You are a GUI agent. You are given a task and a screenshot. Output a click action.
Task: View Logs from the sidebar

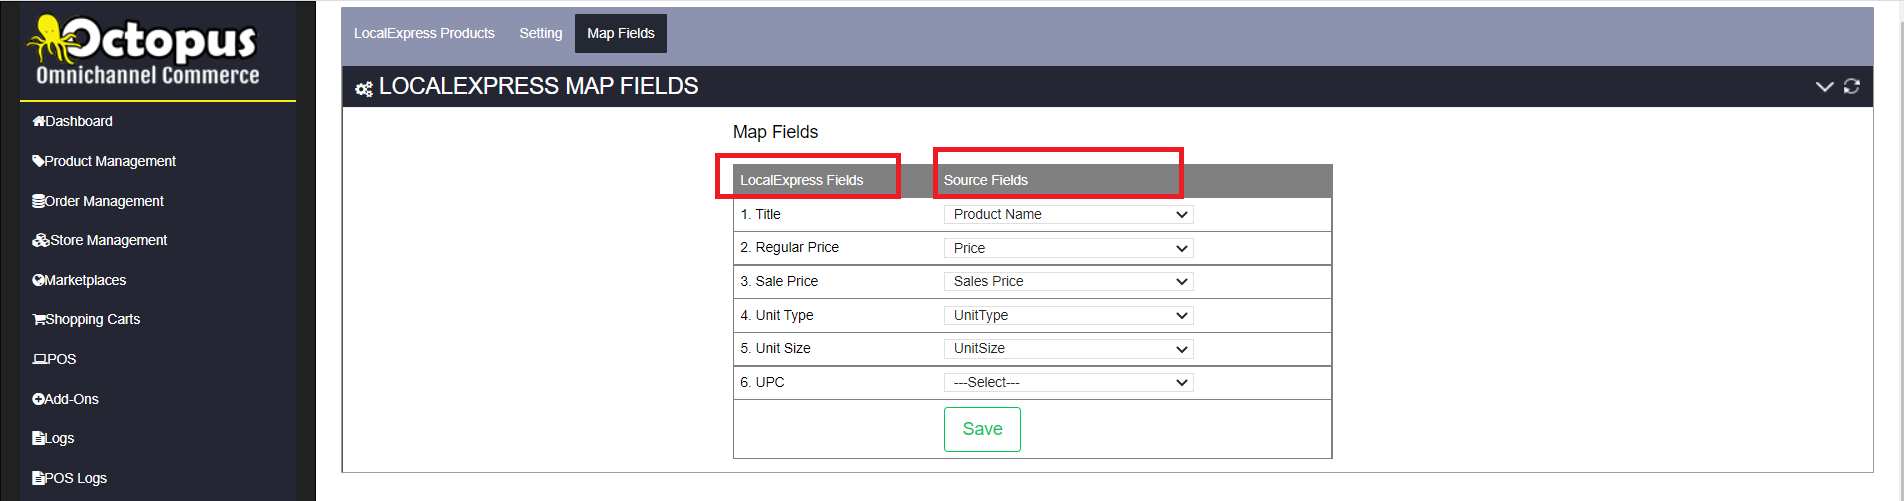pos(53,438)
